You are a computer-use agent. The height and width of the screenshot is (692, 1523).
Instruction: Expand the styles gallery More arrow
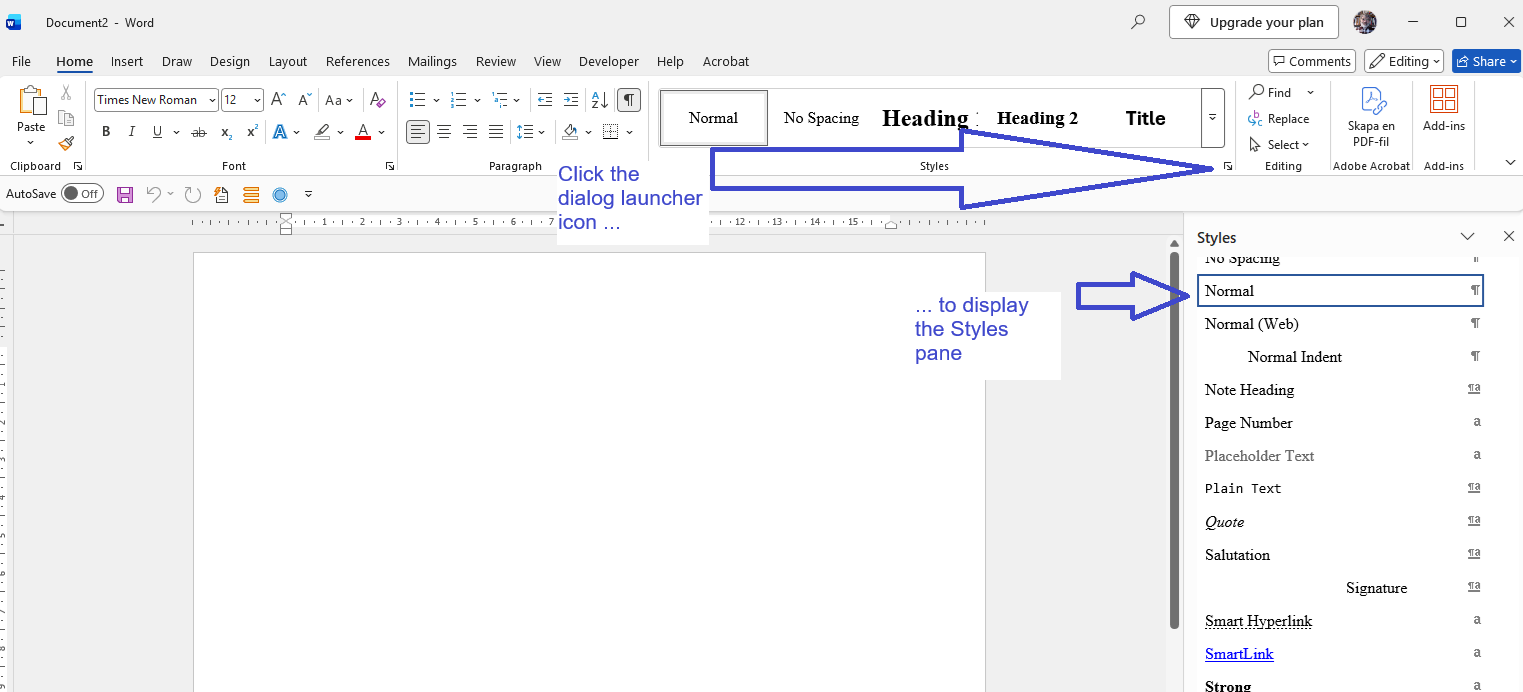(x=1212, y=117)
